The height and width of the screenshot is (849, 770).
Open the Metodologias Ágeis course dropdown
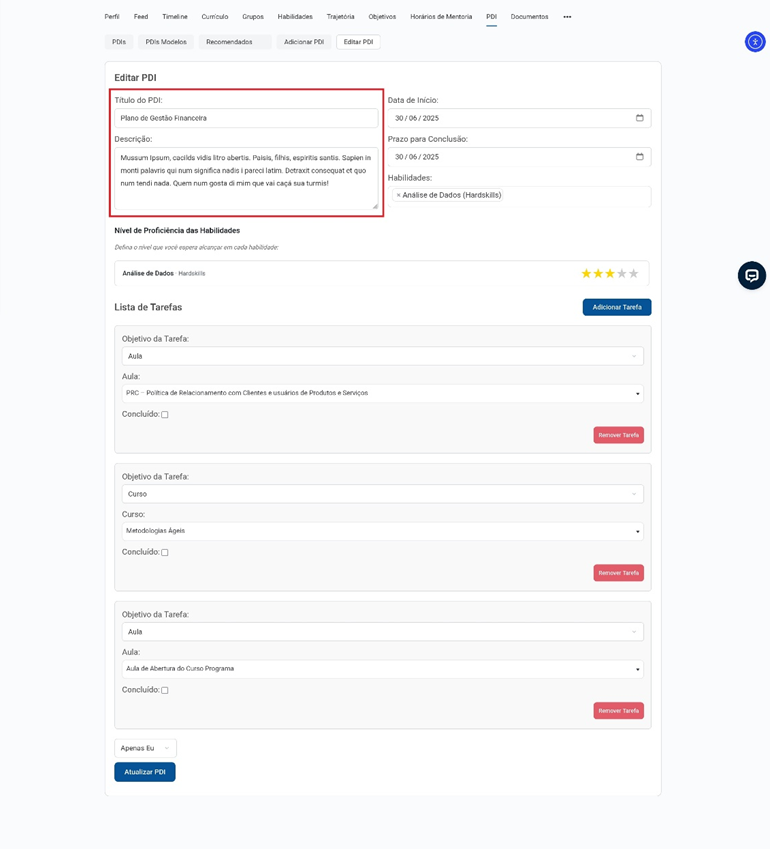coord(382,531)
